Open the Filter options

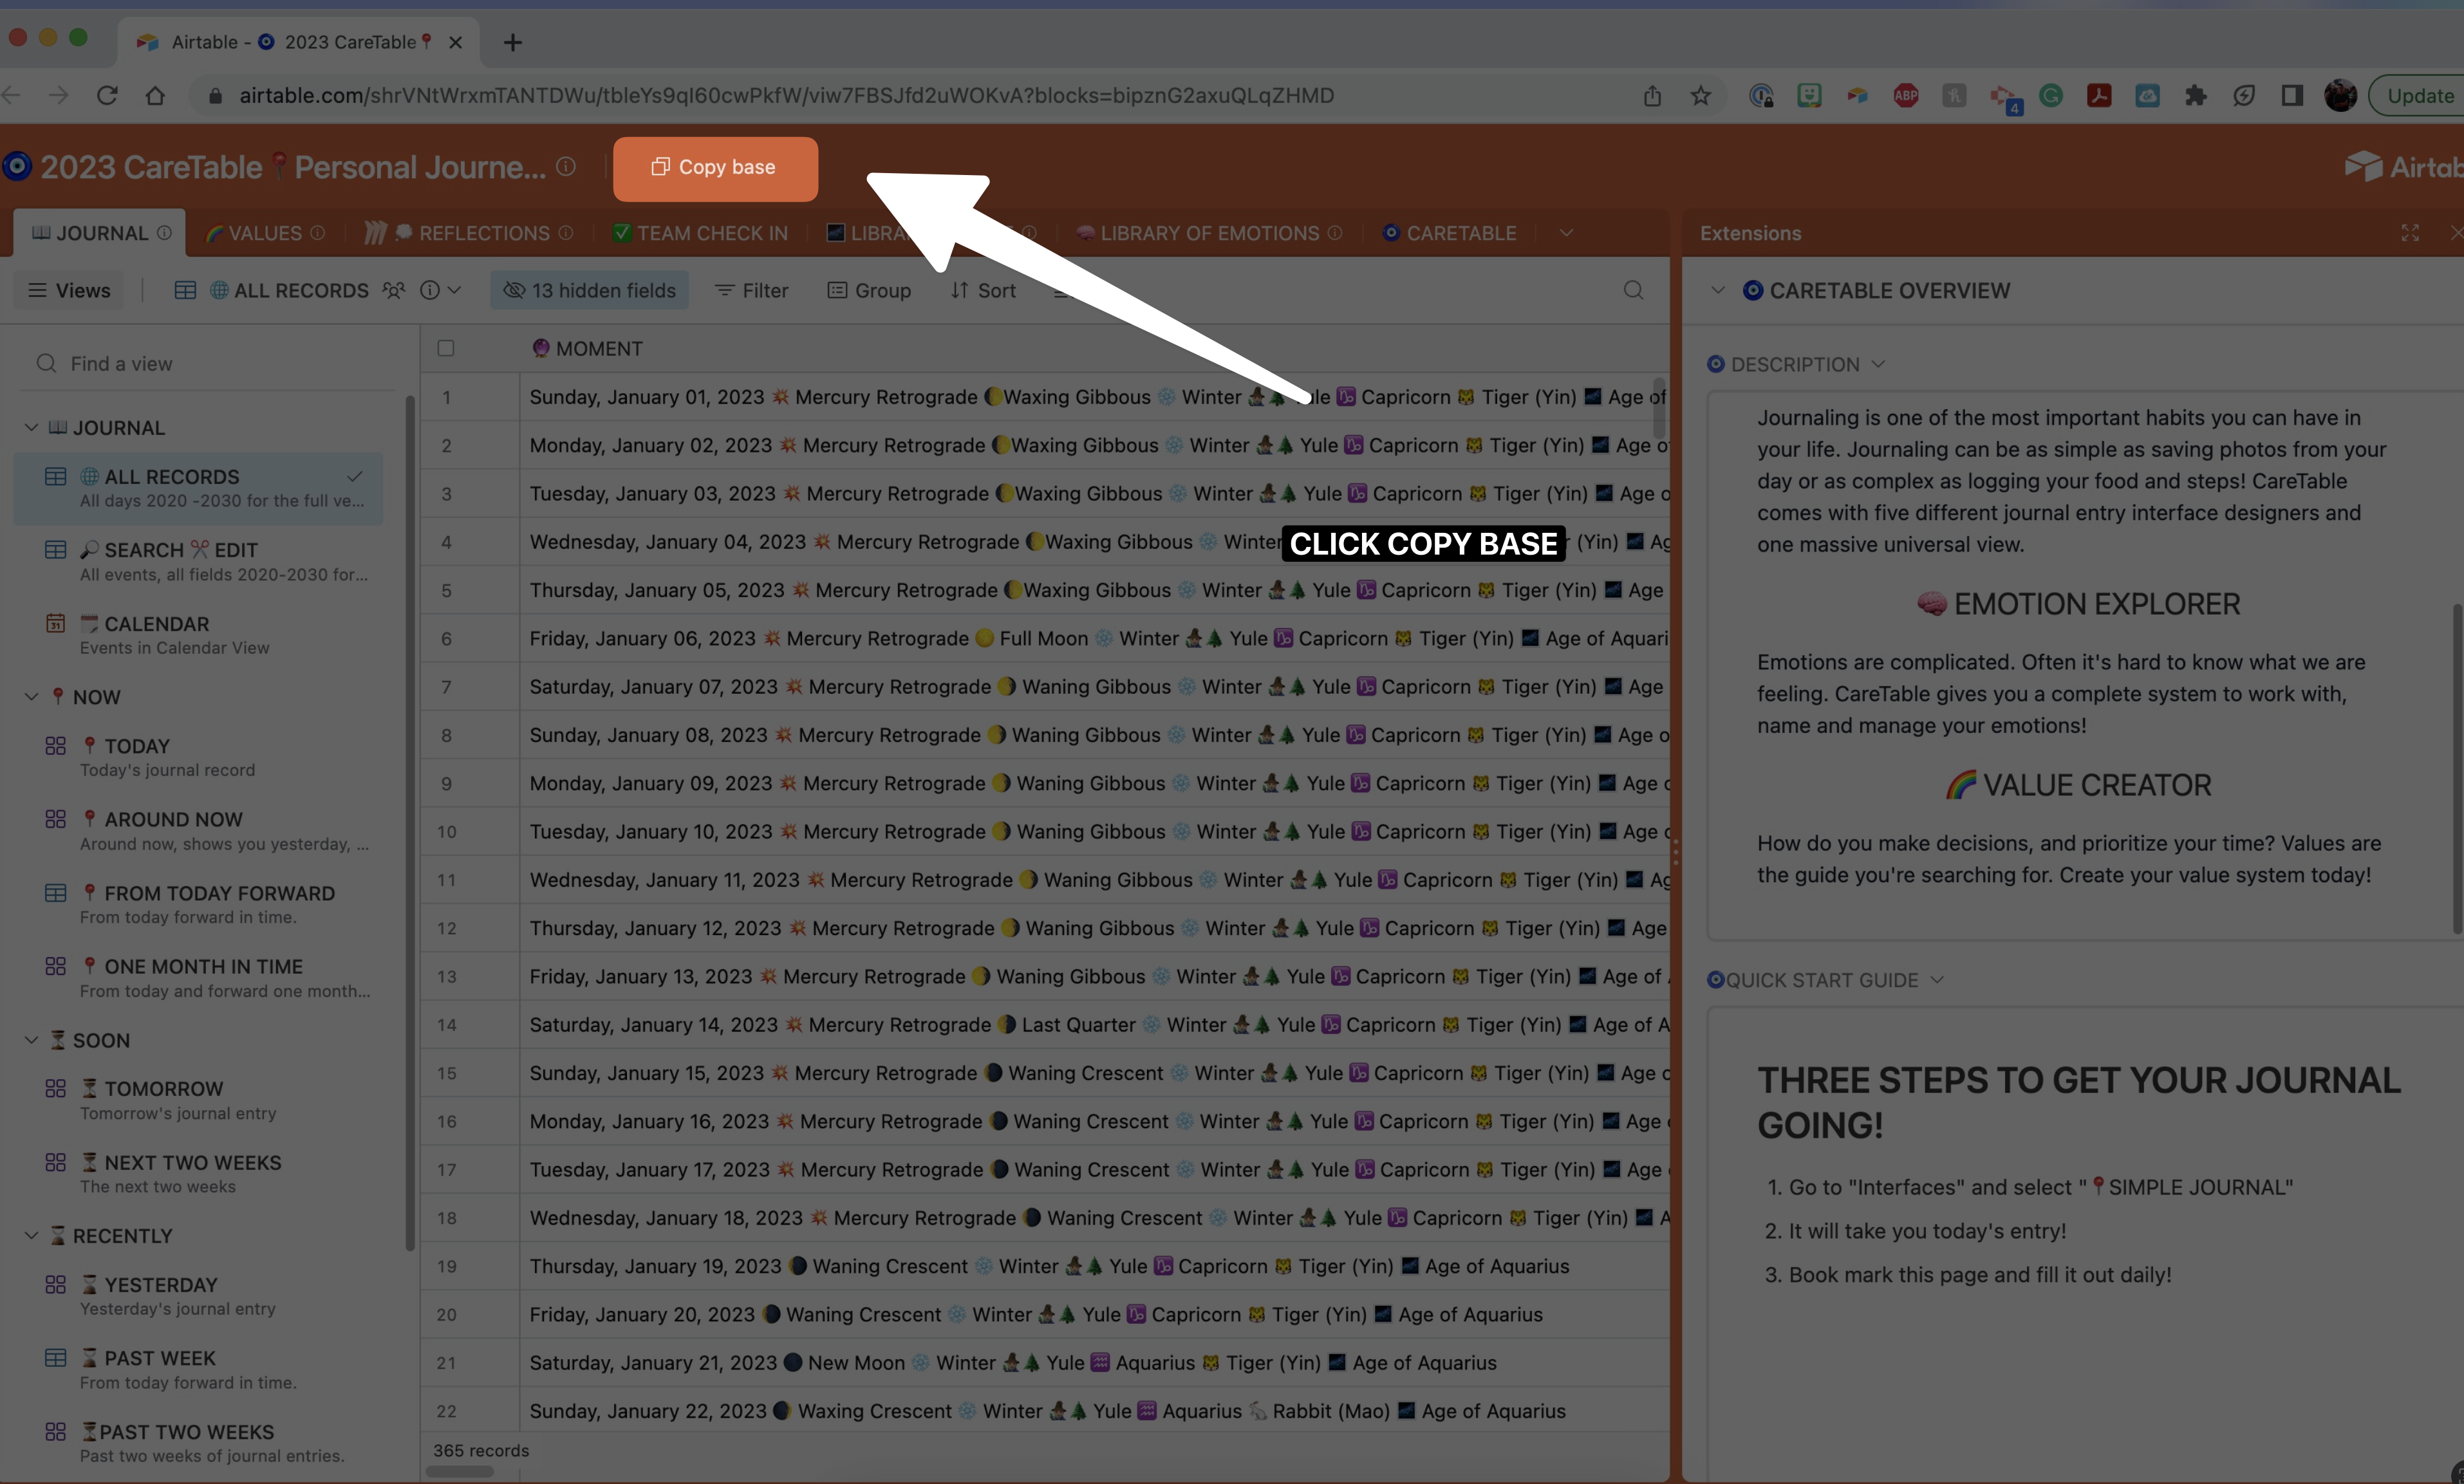pyautogui.click(x=751, y=290)
